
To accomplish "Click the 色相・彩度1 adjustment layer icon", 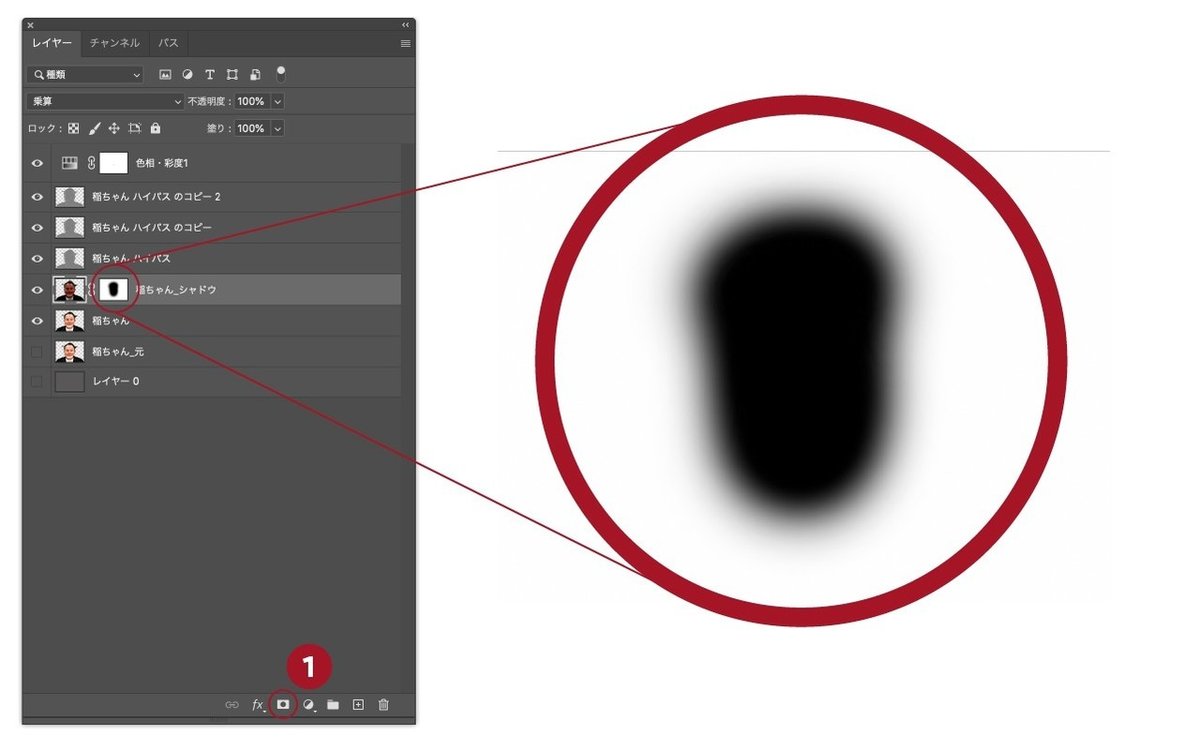I will tap(70, 163).
